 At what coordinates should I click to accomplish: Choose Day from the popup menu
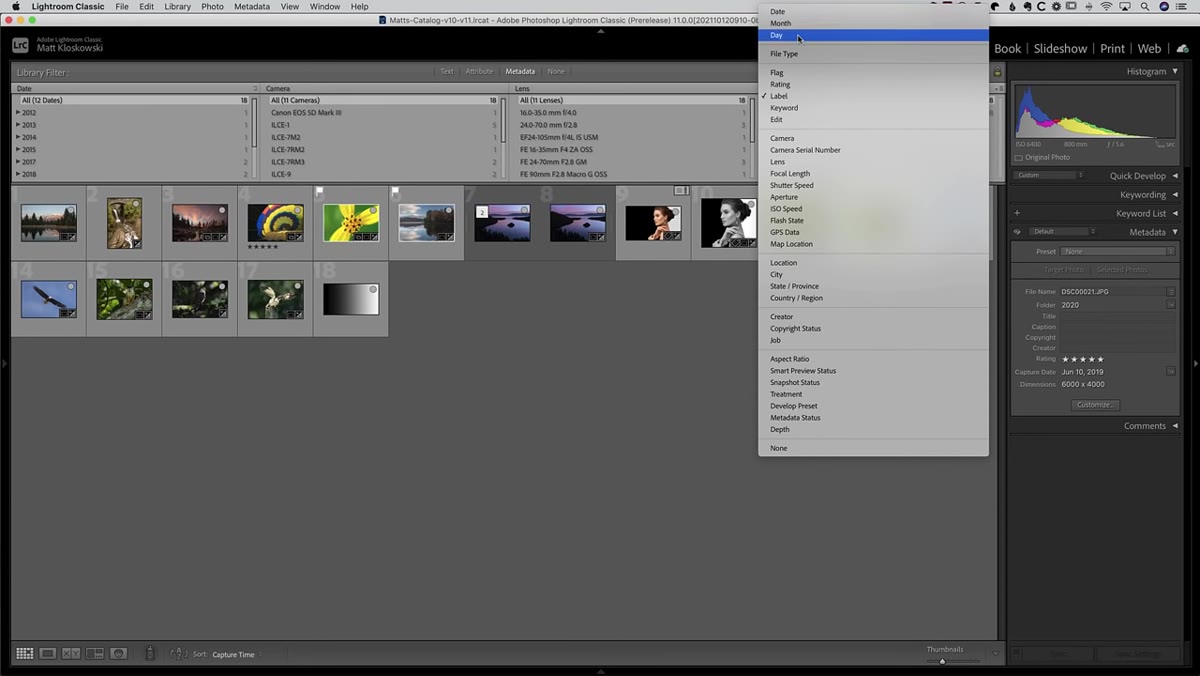[x=873, y=35]
